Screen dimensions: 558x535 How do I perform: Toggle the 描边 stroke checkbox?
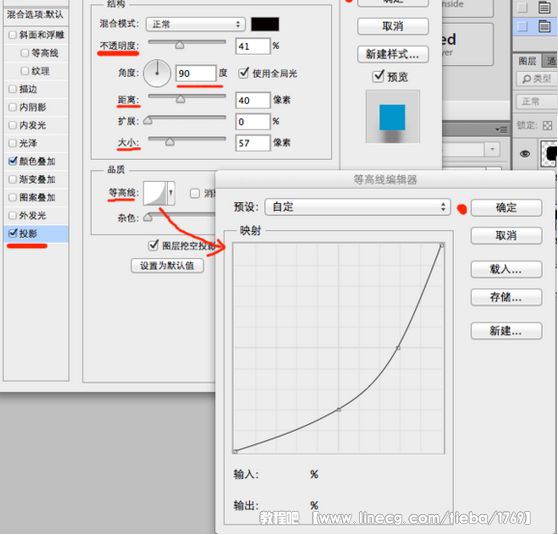(x=12, y=89)
